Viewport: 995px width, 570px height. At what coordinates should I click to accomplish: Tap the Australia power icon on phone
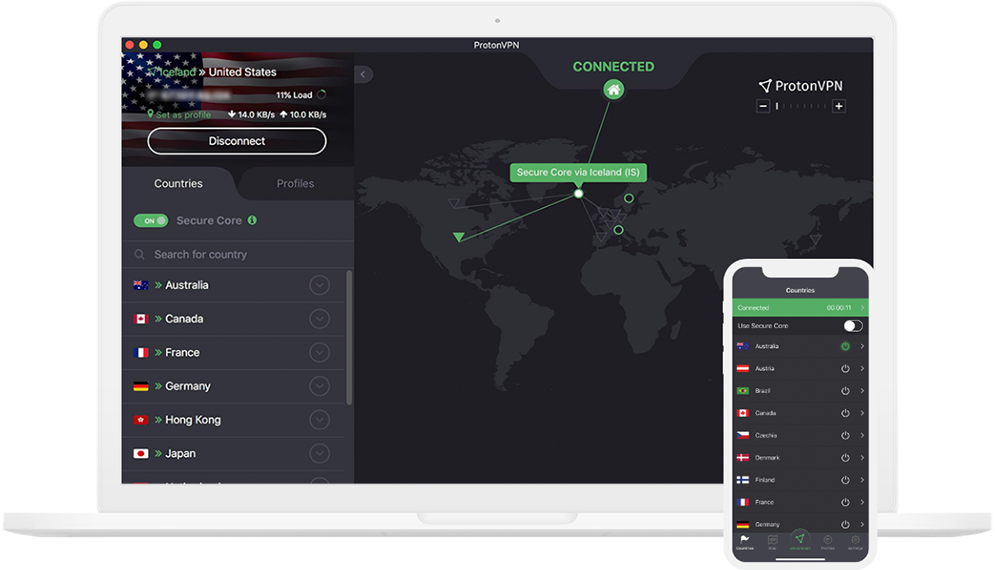845,346
